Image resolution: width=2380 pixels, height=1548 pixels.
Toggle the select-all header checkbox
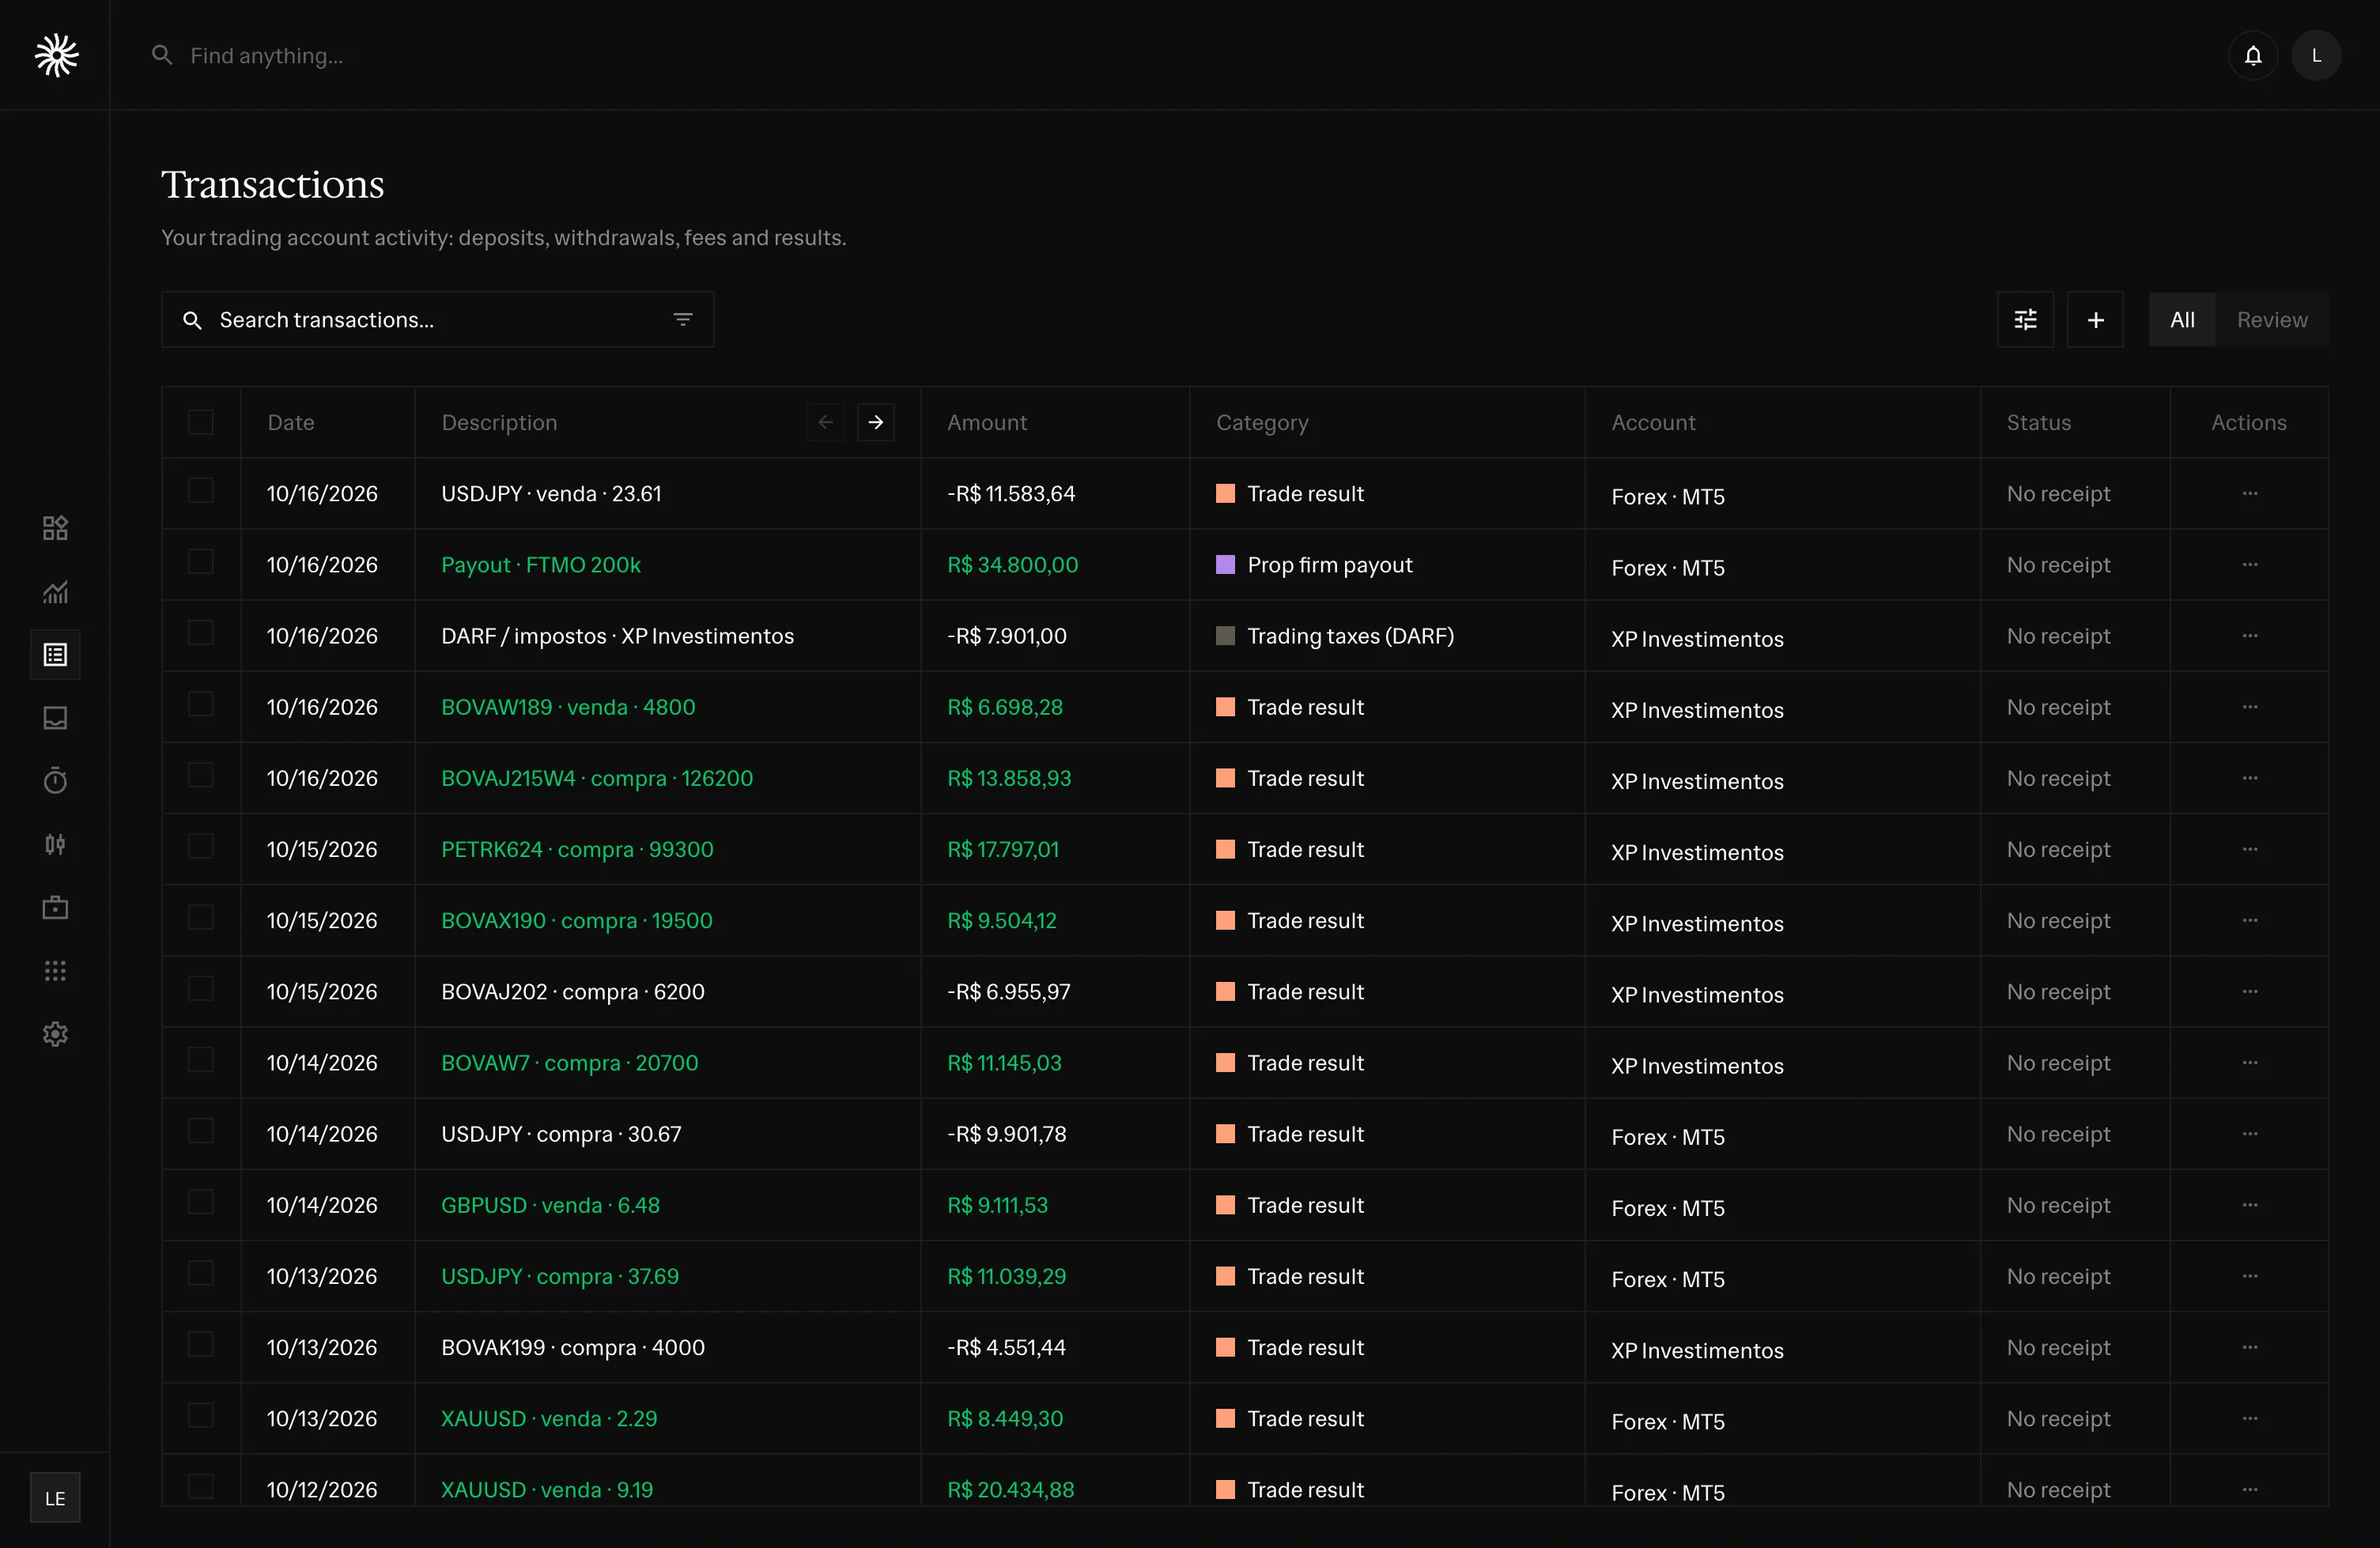(201, 422)
